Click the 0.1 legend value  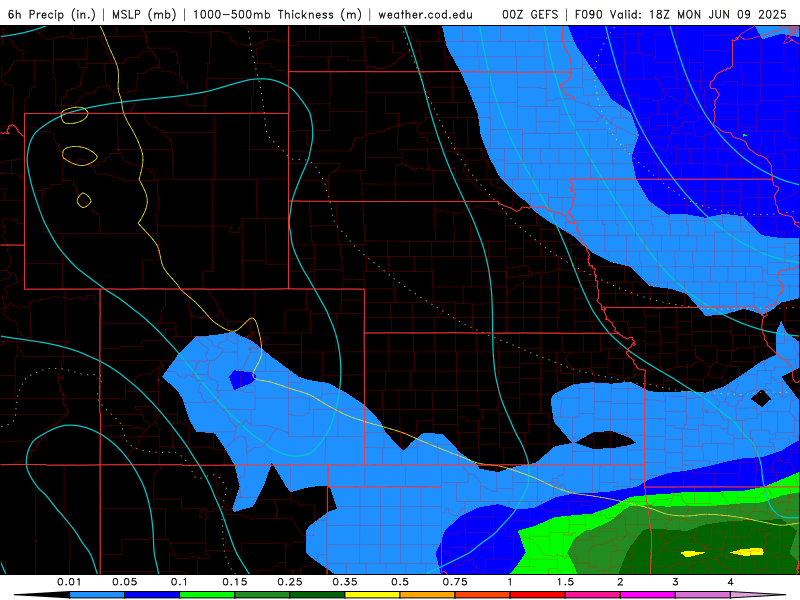[x=179, y=582]
